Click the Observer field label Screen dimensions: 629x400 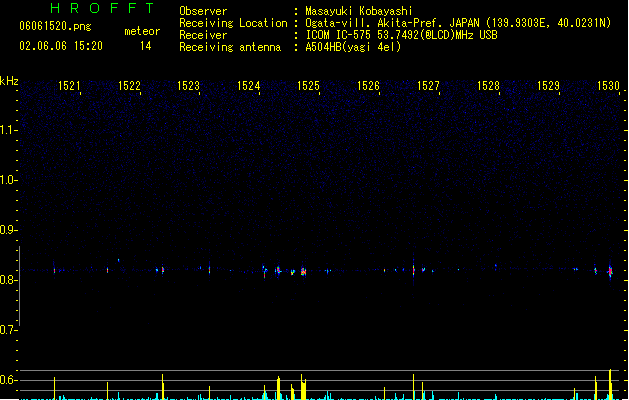203,11
